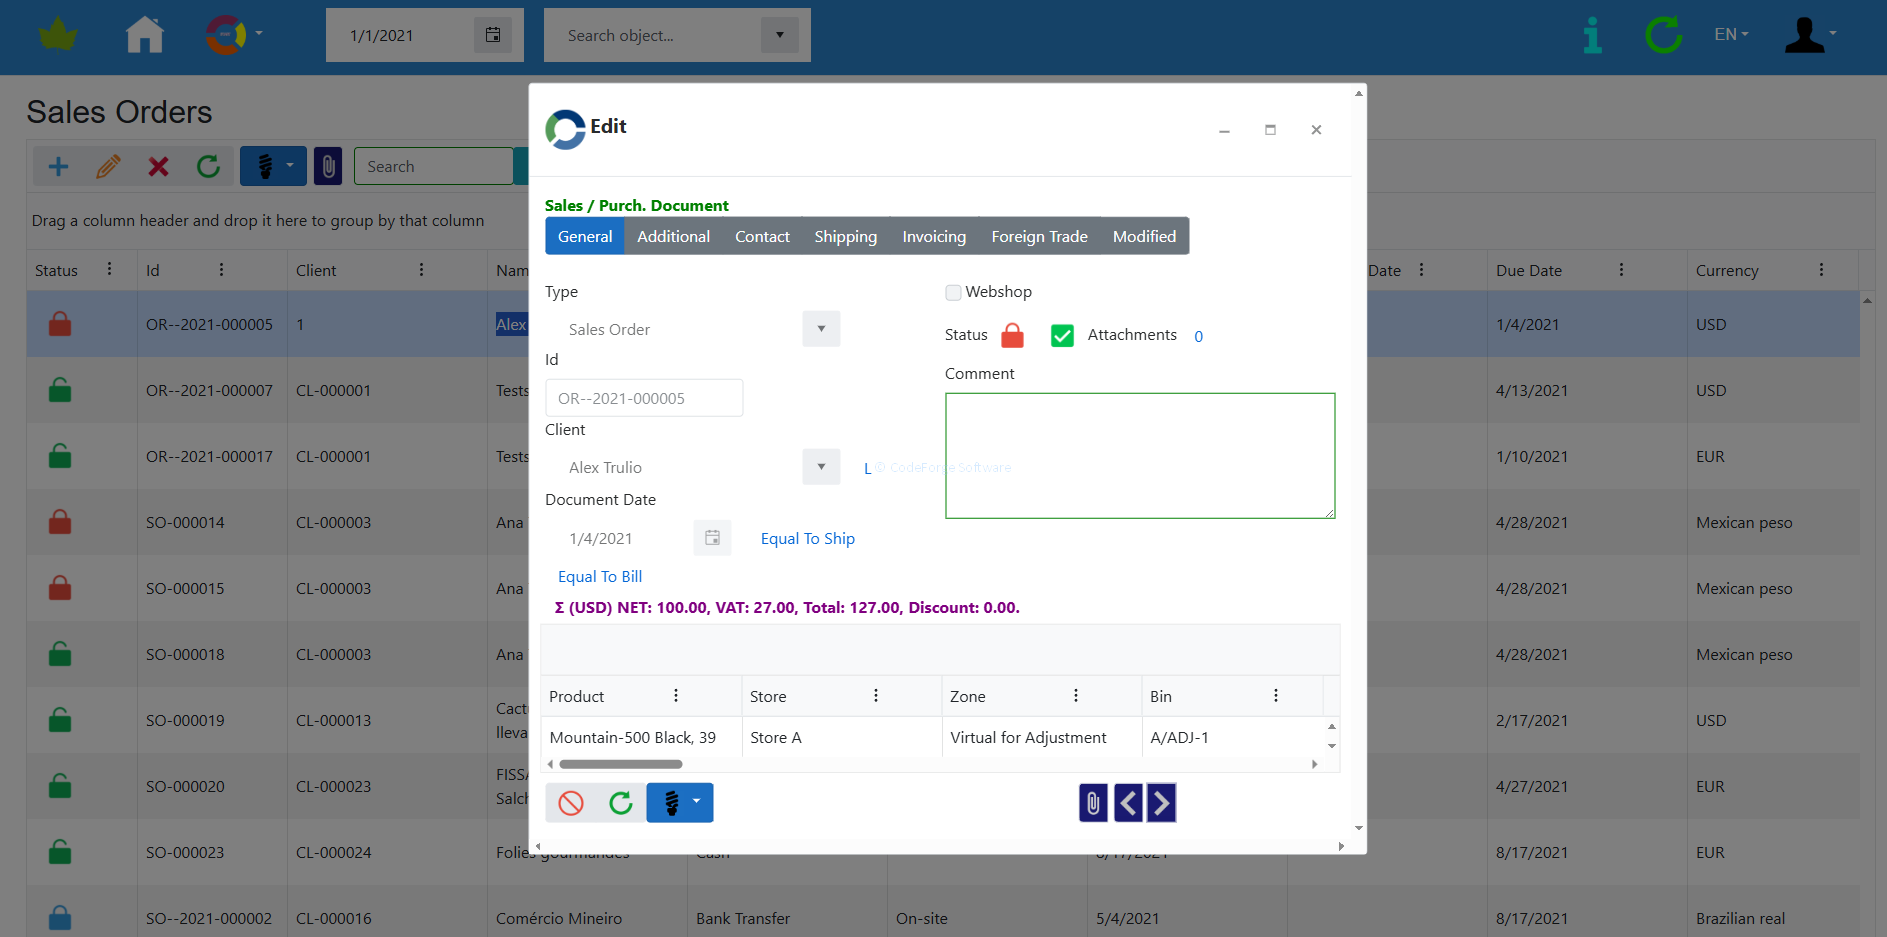Toggle the red lock Status icon
Viewport: 1887px width, 937px height.
pyautogui.click(x=1012, y=336)
